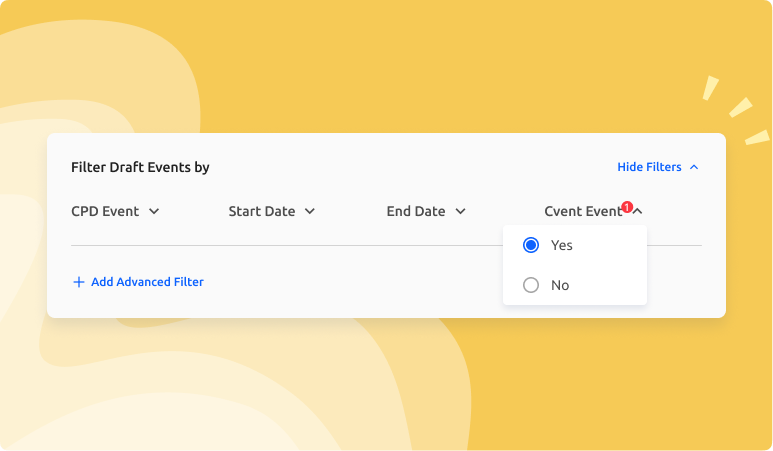Image resolution: width=773 pixels, height=451 pixels.
Task: Click the chevron next to Hide Filters
Action: pyautogui.click(x=694, y=167)
